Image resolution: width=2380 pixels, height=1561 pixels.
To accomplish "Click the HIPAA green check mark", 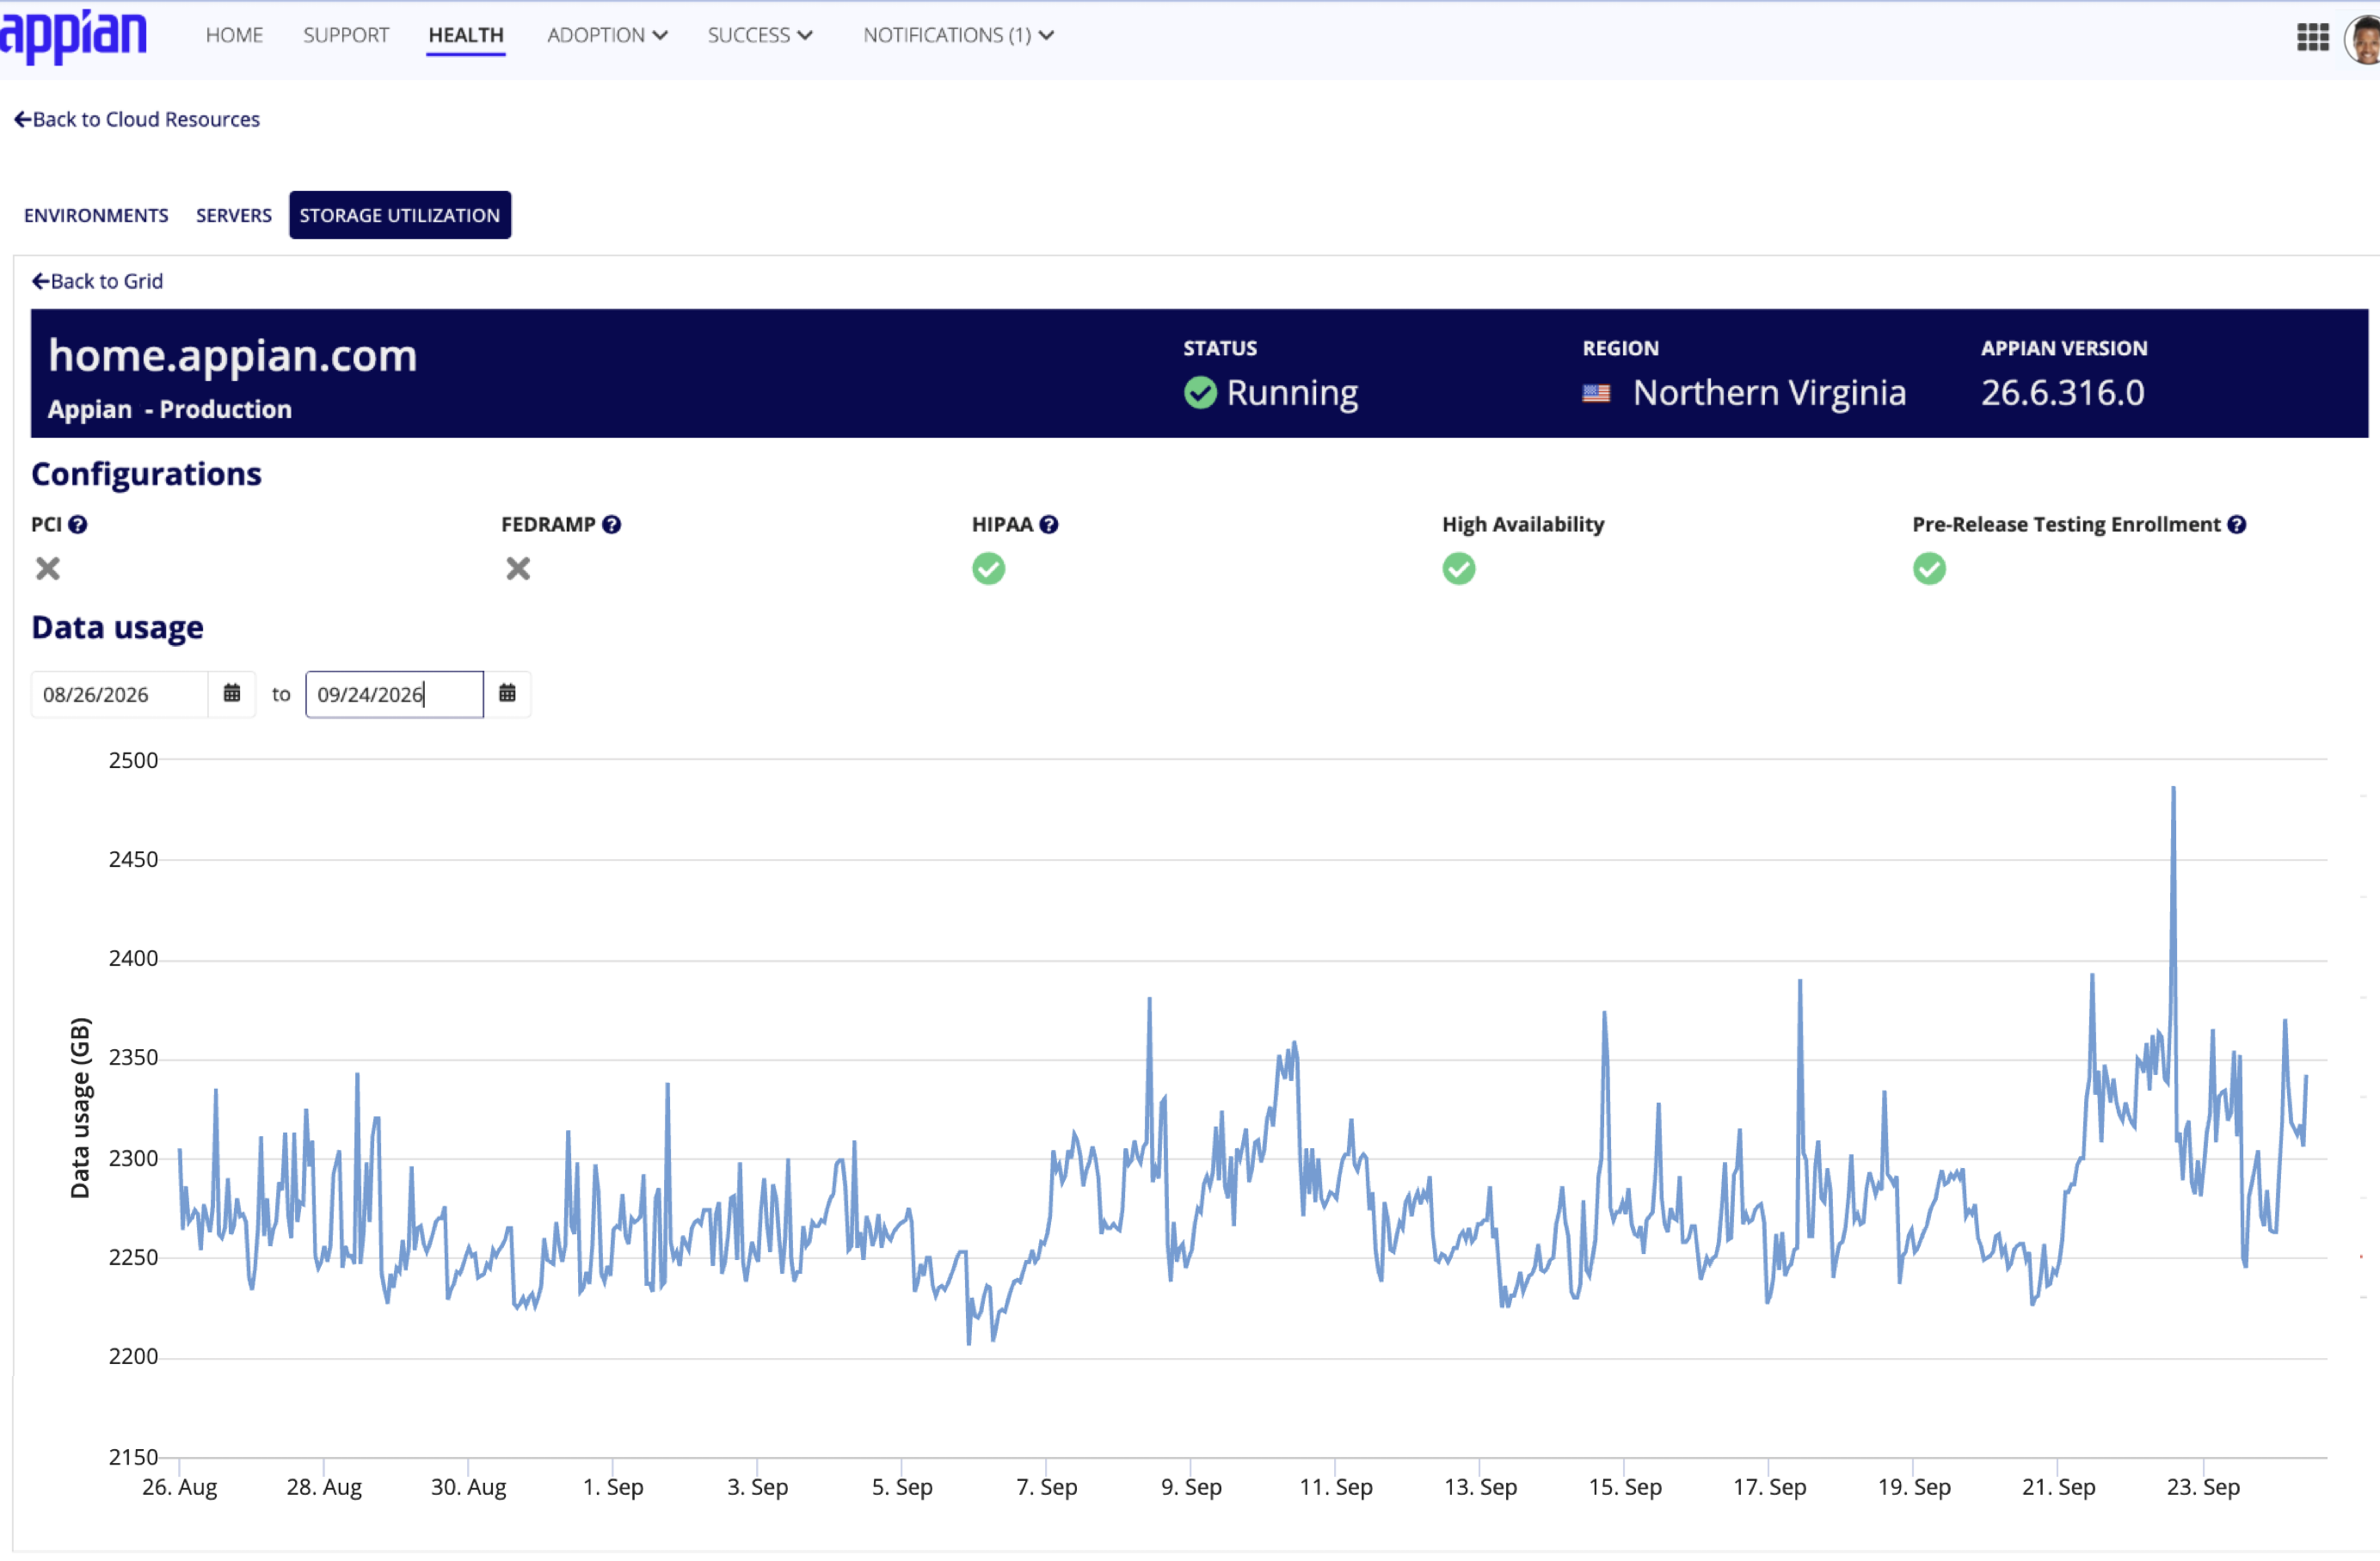I will (988, 569).
